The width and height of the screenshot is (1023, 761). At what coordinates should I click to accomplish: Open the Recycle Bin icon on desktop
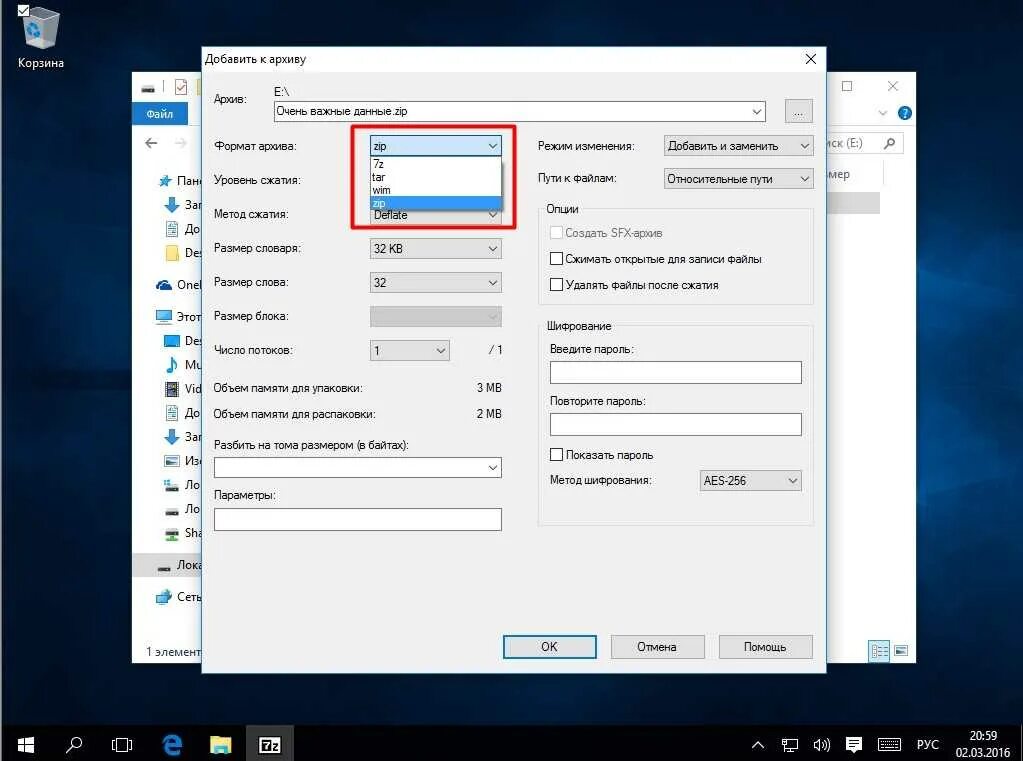click(40, 36)
